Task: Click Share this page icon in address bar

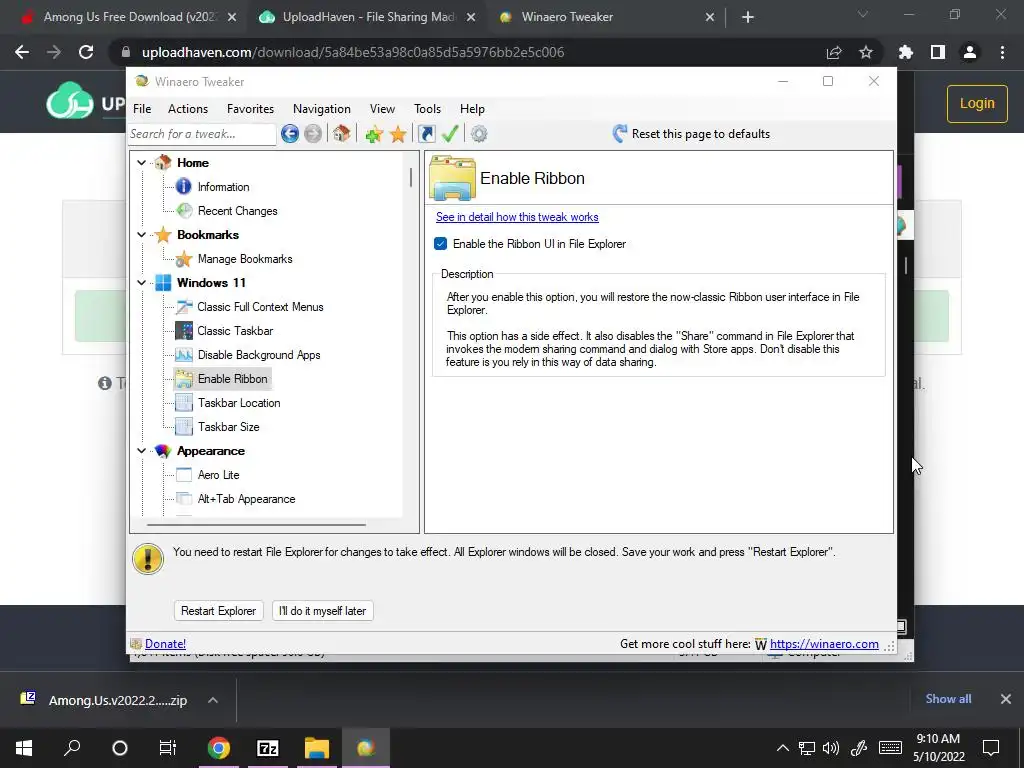Action: (x=834, y=52)
